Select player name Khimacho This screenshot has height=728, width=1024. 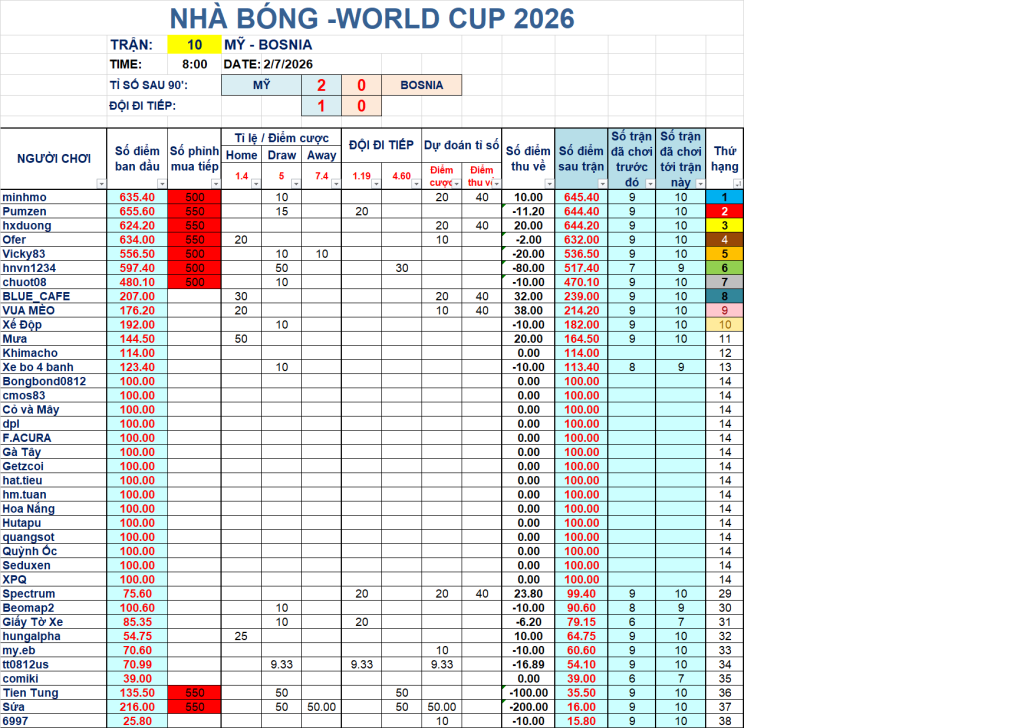coord(30,353)
